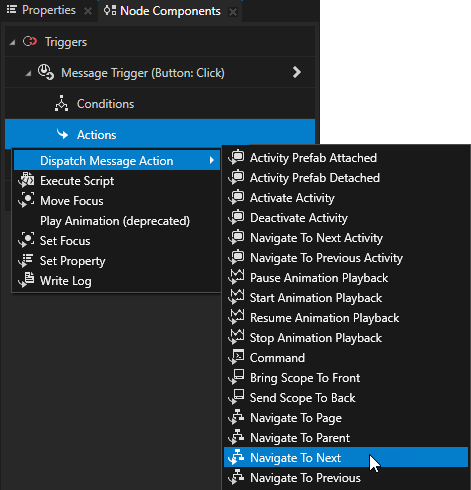The width and height of the screenshot is (471, 490).
Task: Click the Navigate To Previous icon
Action: pyautogui.click(x=236, y=477)
